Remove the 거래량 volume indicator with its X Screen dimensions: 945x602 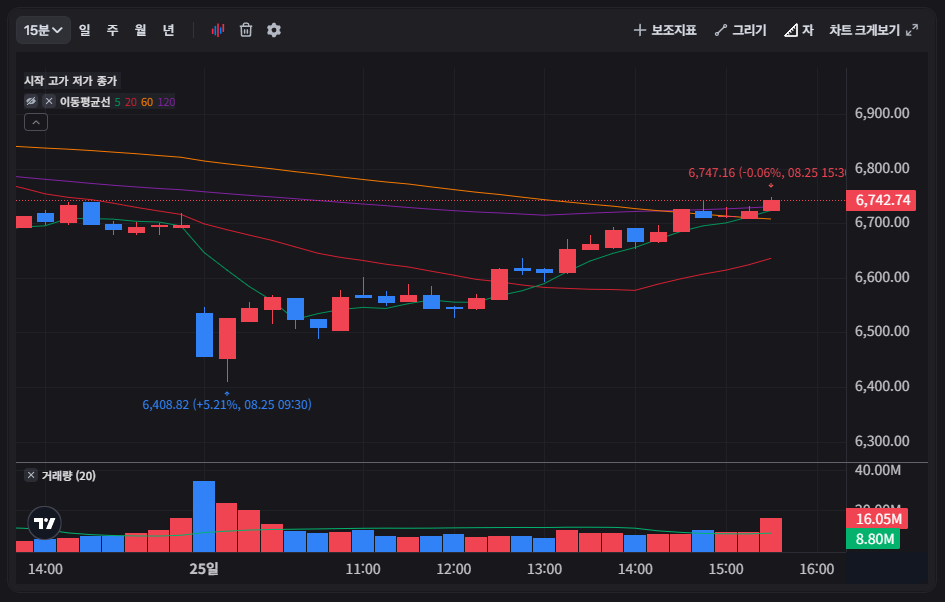coord(31,475)
